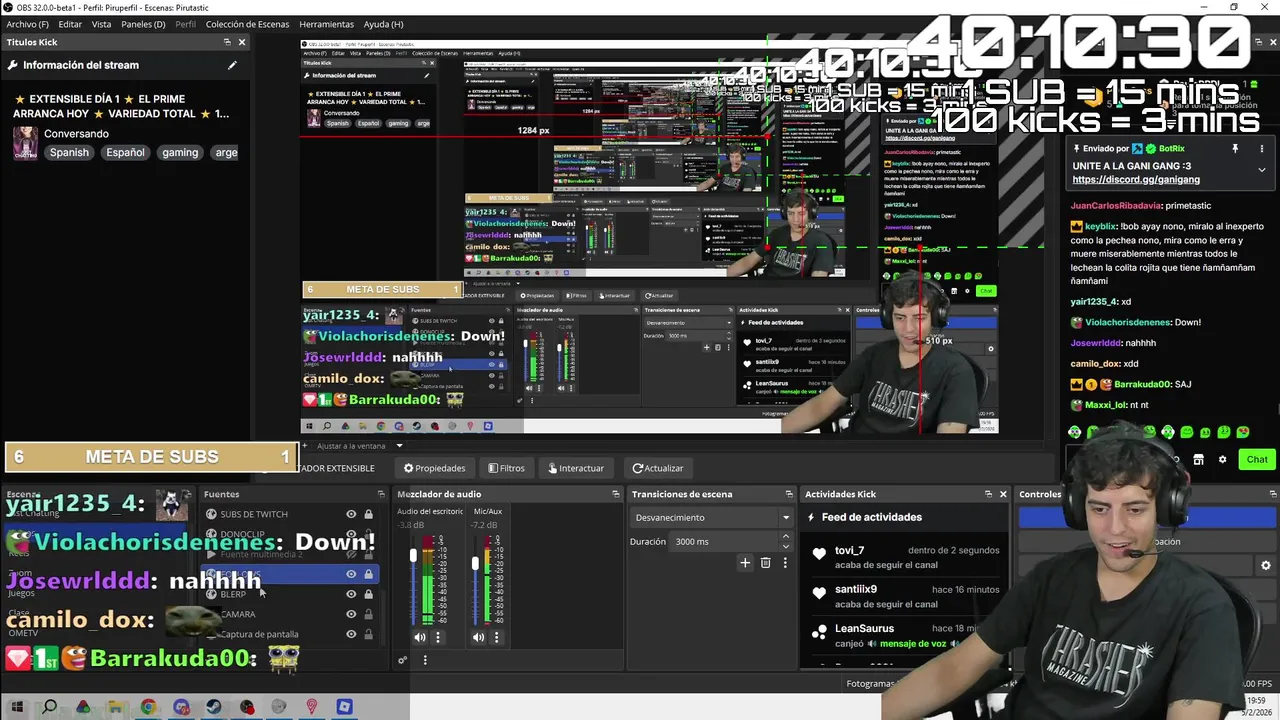Collapse the pinned BotRix message chevron
Viewport: 1280px width, 720px height.
tap(1262, 170)
